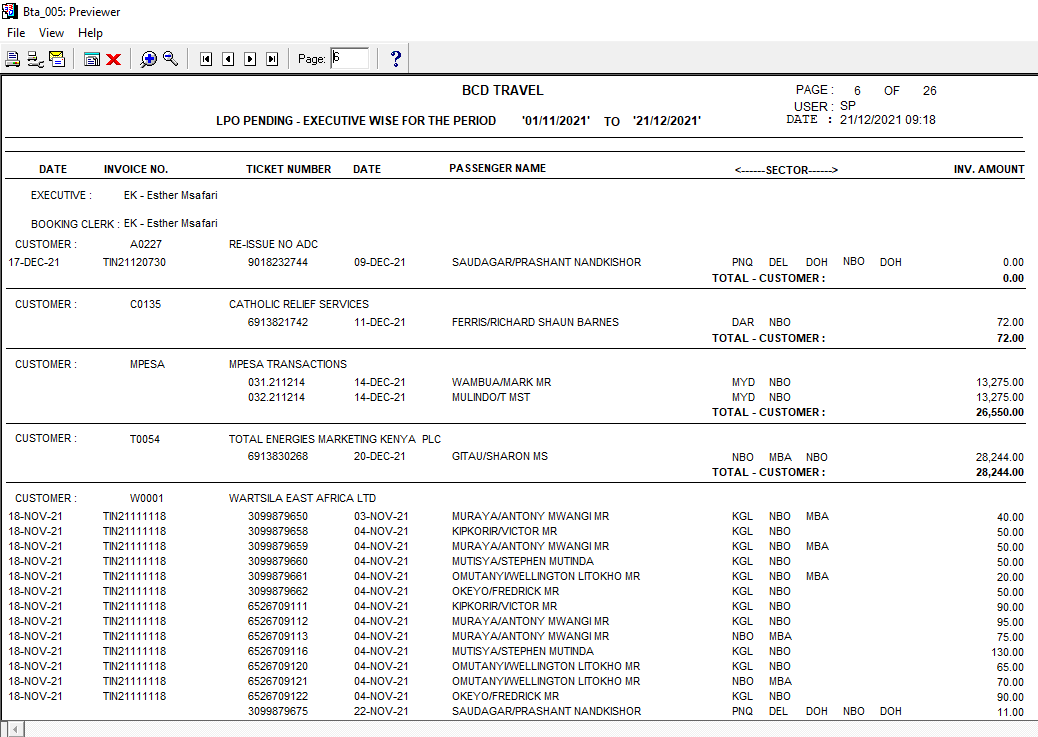Click amount 130.00 for ticket 6526709116

(1008, 652)
